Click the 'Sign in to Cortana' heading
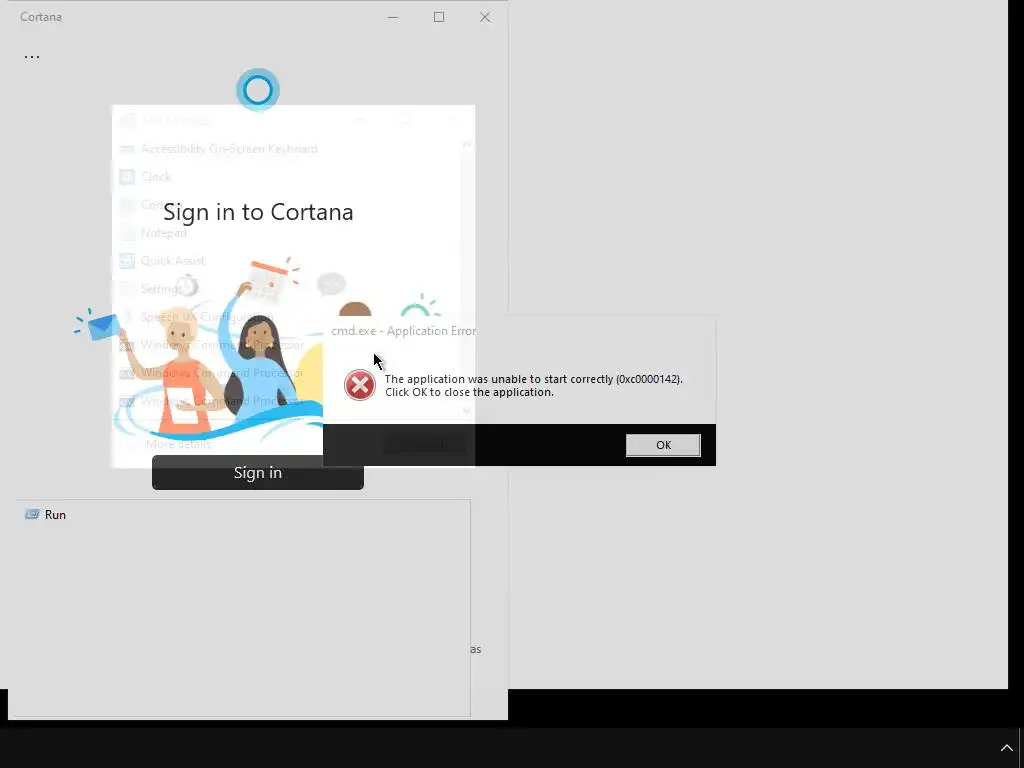This screenshot has width=1024, height=768. (x=258, y=212)
